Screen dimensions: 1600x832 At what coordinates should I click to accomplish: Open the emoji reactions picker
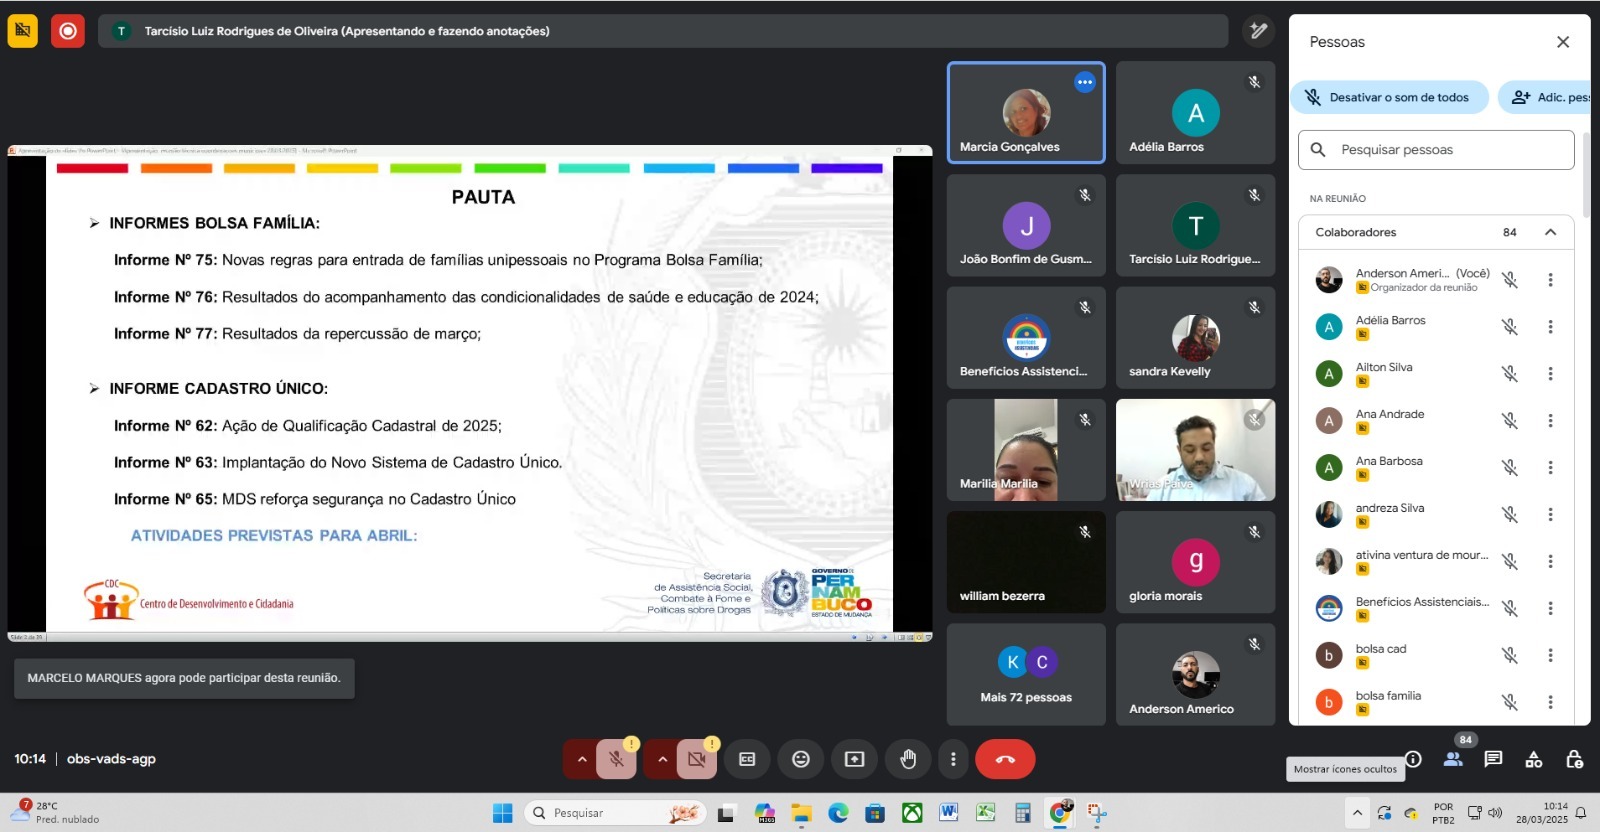[801, 759]
